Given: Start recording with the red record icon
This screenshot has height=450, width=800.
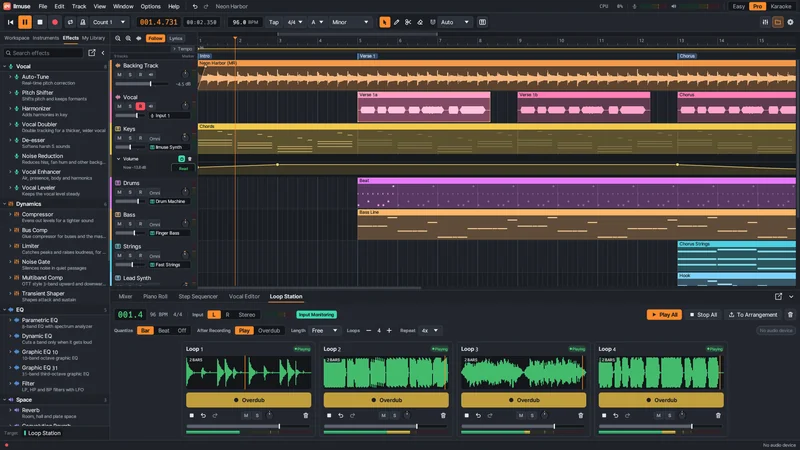Looking at the screenshot, I should (x=55, y=22).
